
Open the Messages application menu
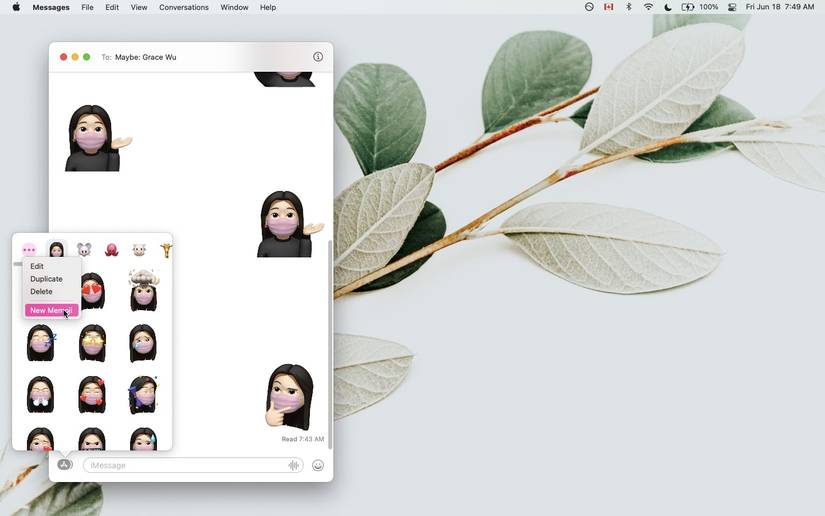coord(51,7)
